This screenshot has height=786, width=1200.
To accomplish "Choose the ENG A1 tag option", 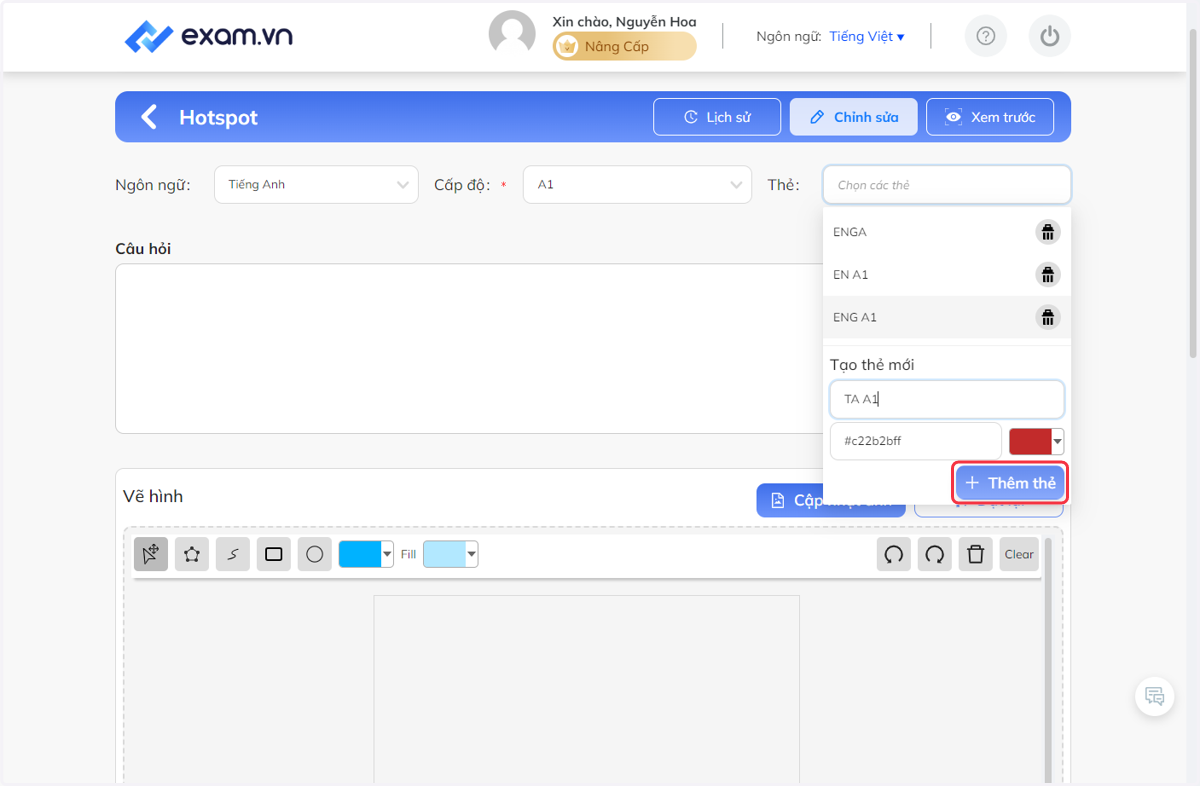I will tap(947, 317).
